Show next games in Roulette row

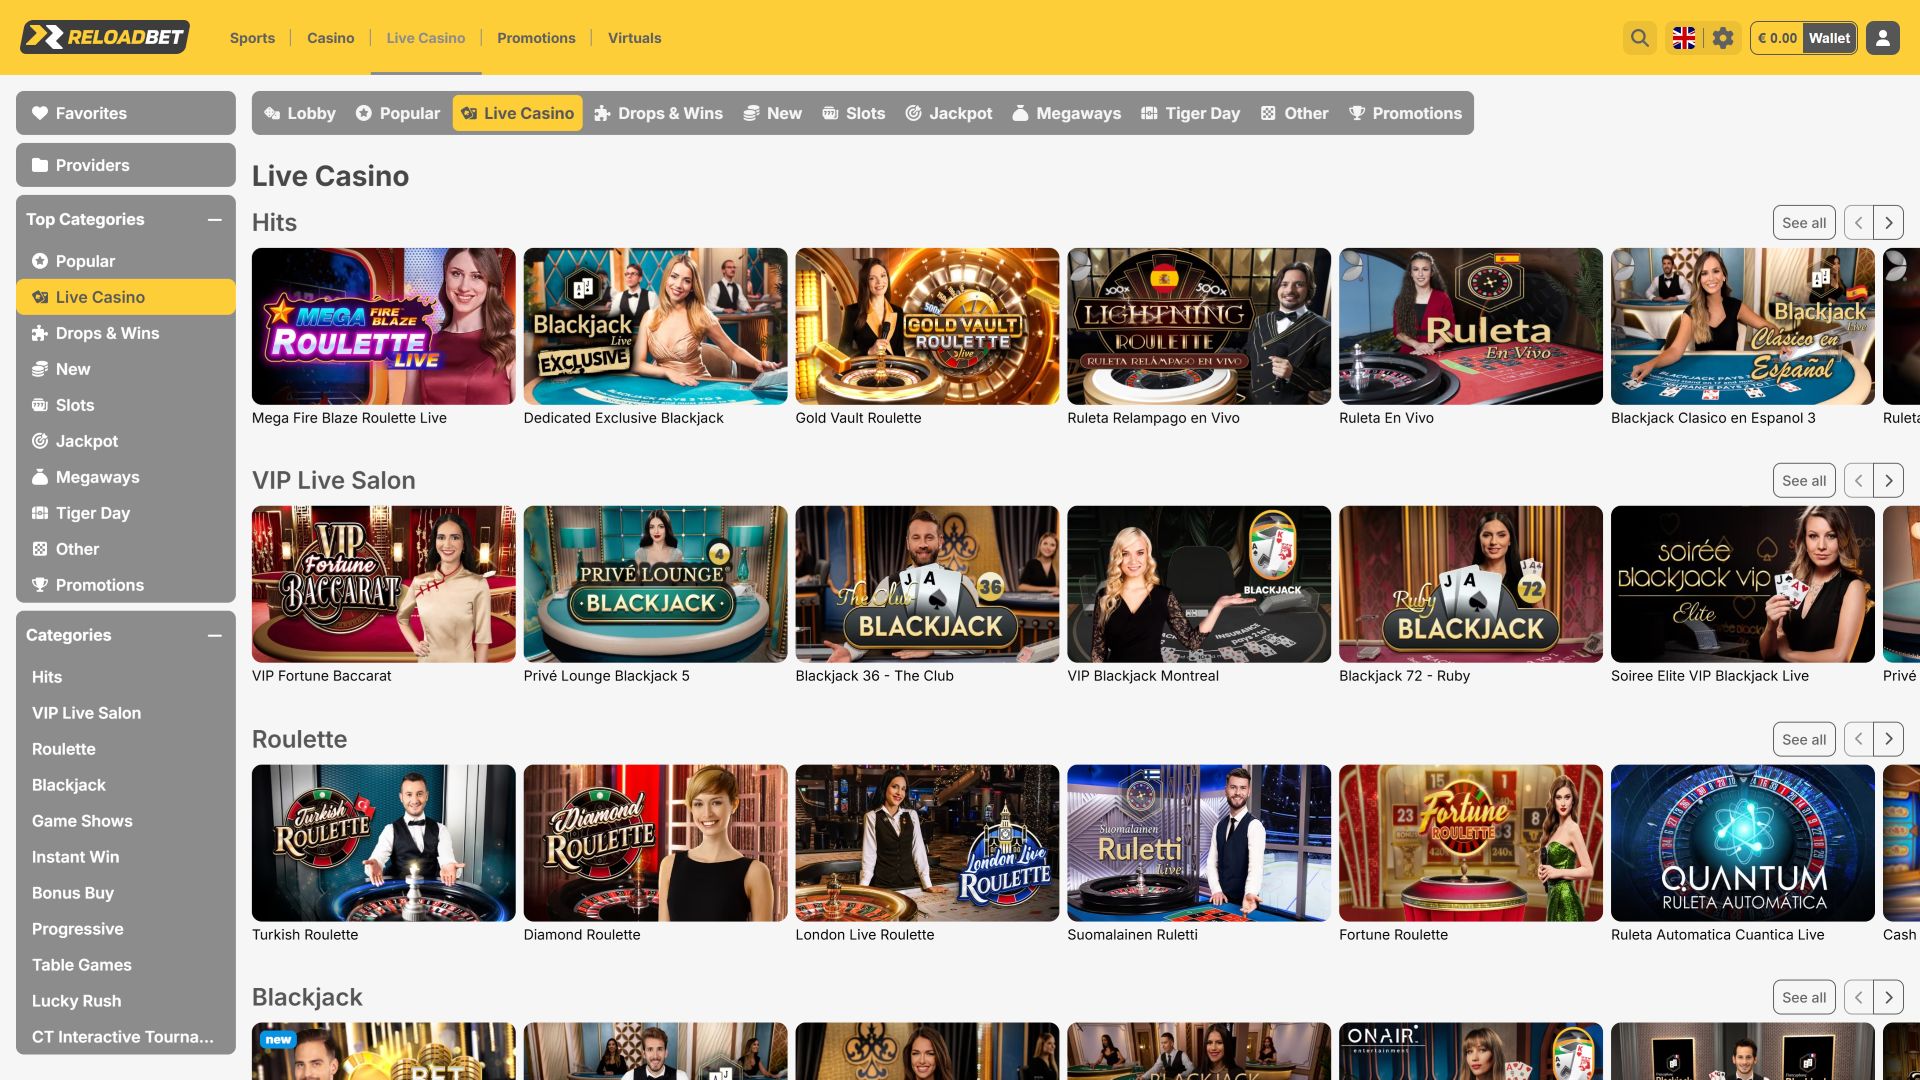1888,739
